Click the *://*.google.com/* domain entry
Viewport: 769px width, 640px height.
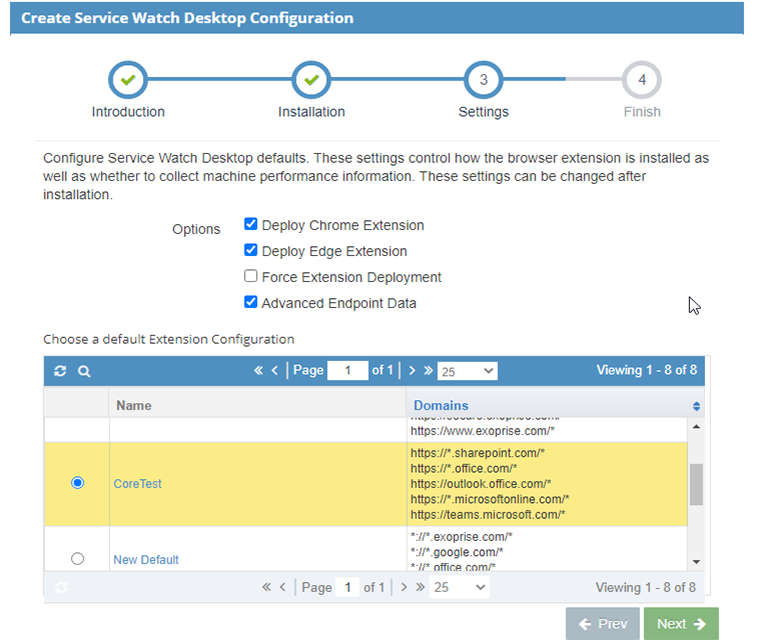tap(457, 552)
